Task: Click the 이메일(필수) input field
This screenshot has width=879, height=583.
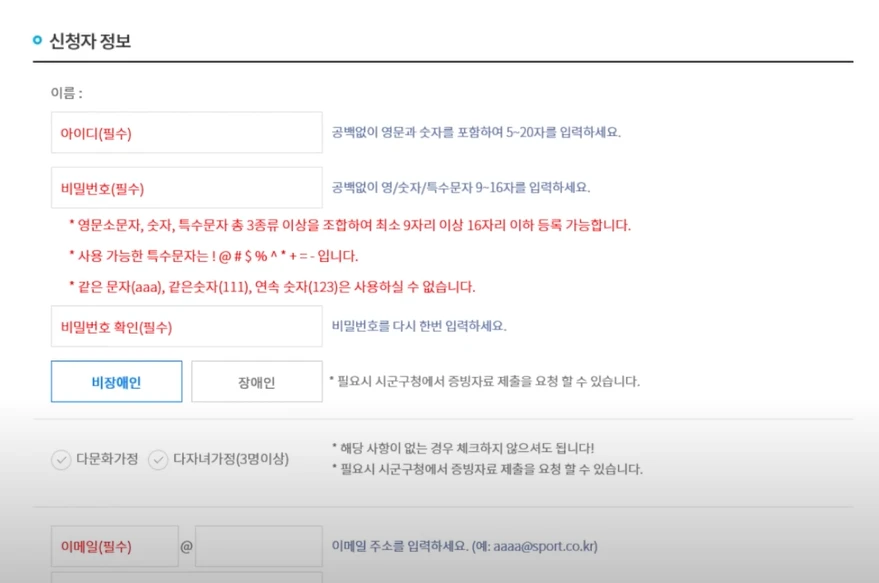Action: [115, 546]
